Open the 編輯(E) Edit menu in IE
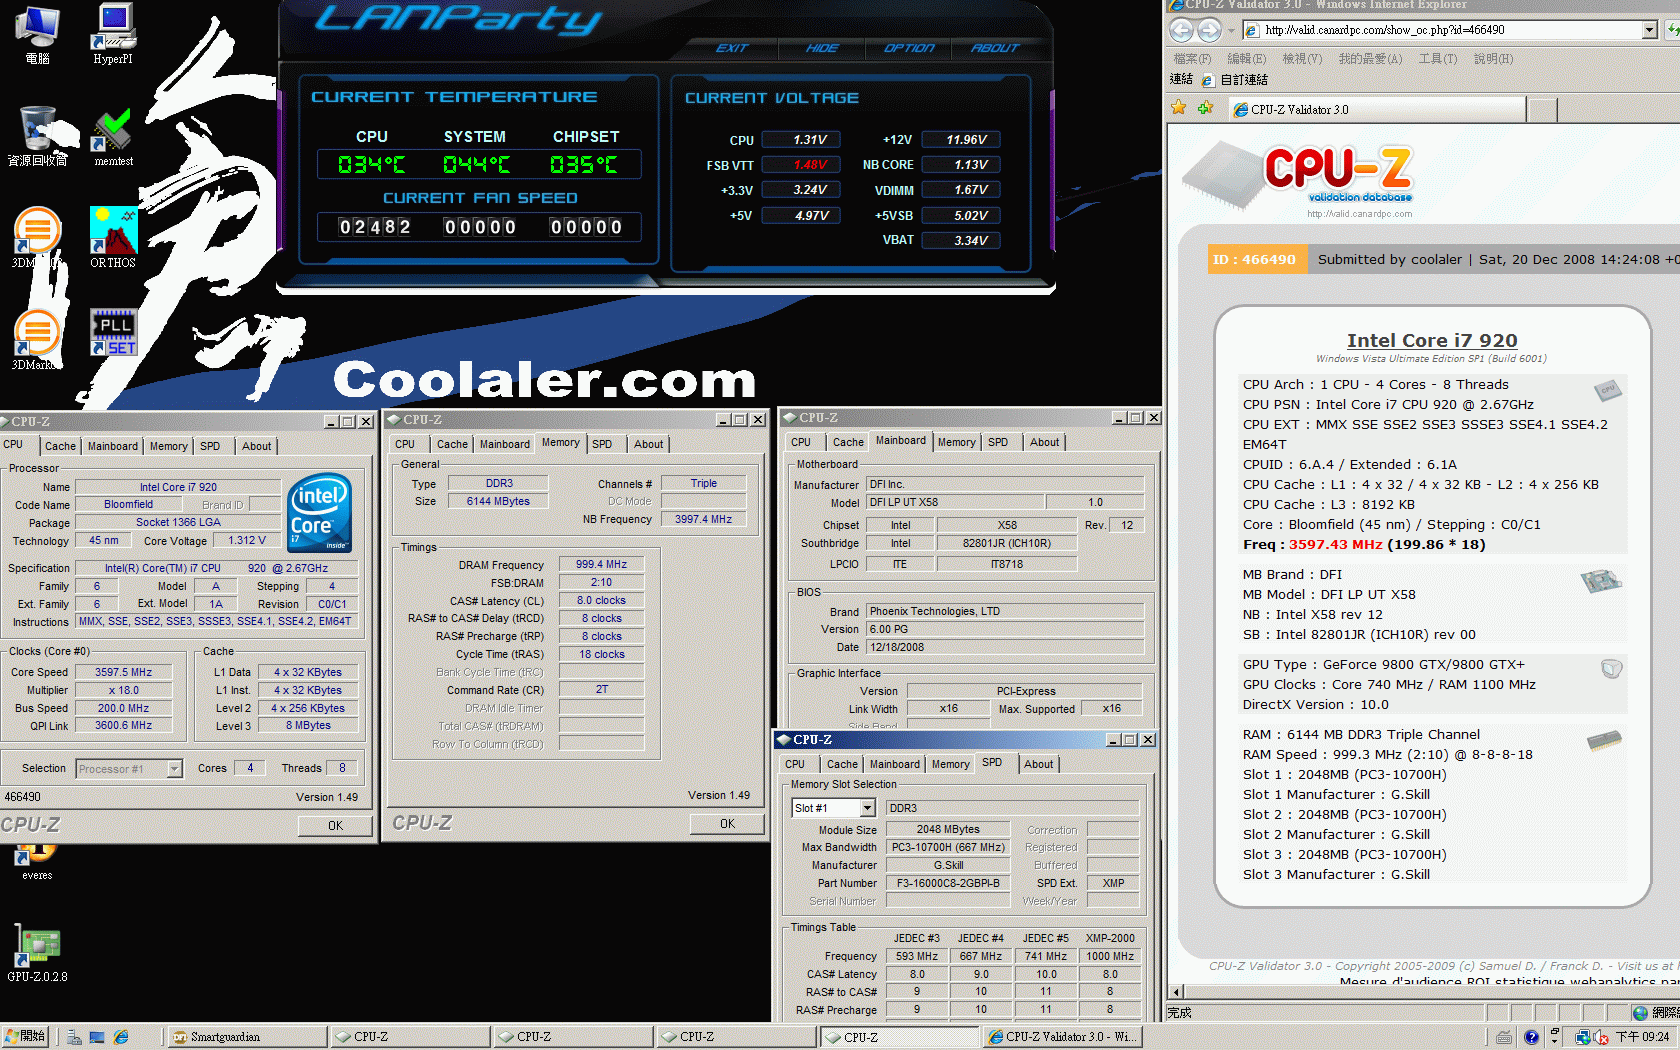 point(1246,59)
